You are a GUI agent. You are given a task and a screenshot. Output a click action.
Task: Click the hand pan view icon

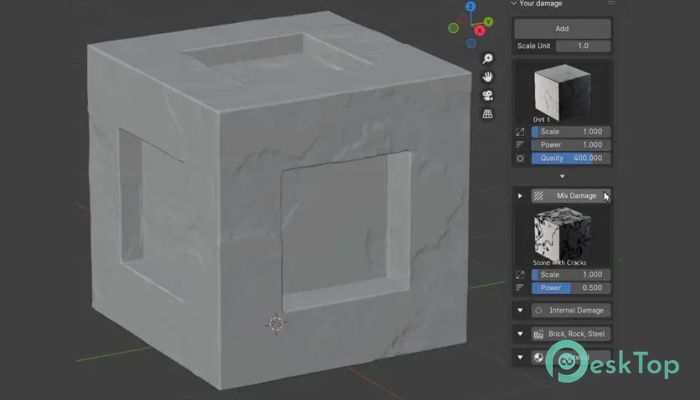488,77
